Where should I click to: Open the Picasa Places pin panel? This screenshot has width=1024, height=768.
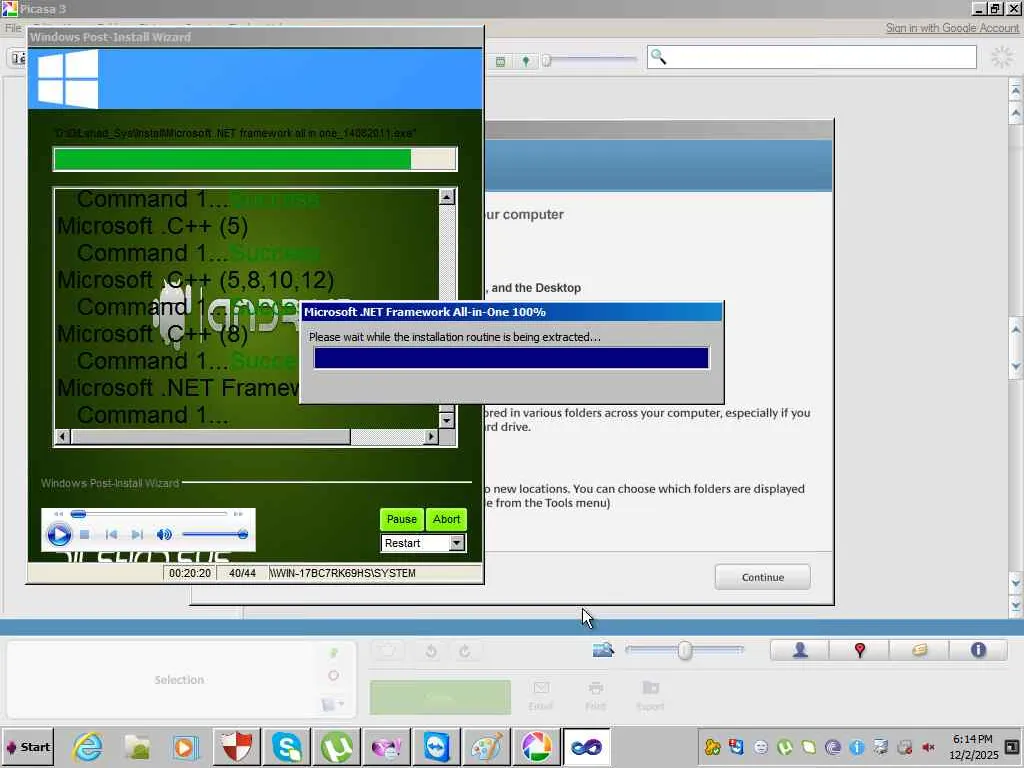pos(859,650)
